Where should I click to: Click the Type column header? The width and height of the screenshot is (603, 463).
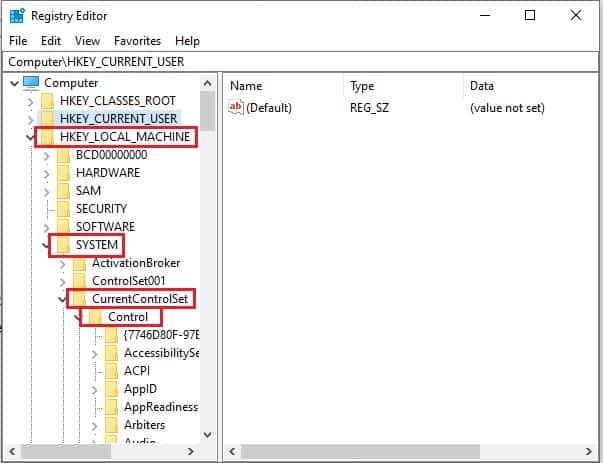[362, 86]
